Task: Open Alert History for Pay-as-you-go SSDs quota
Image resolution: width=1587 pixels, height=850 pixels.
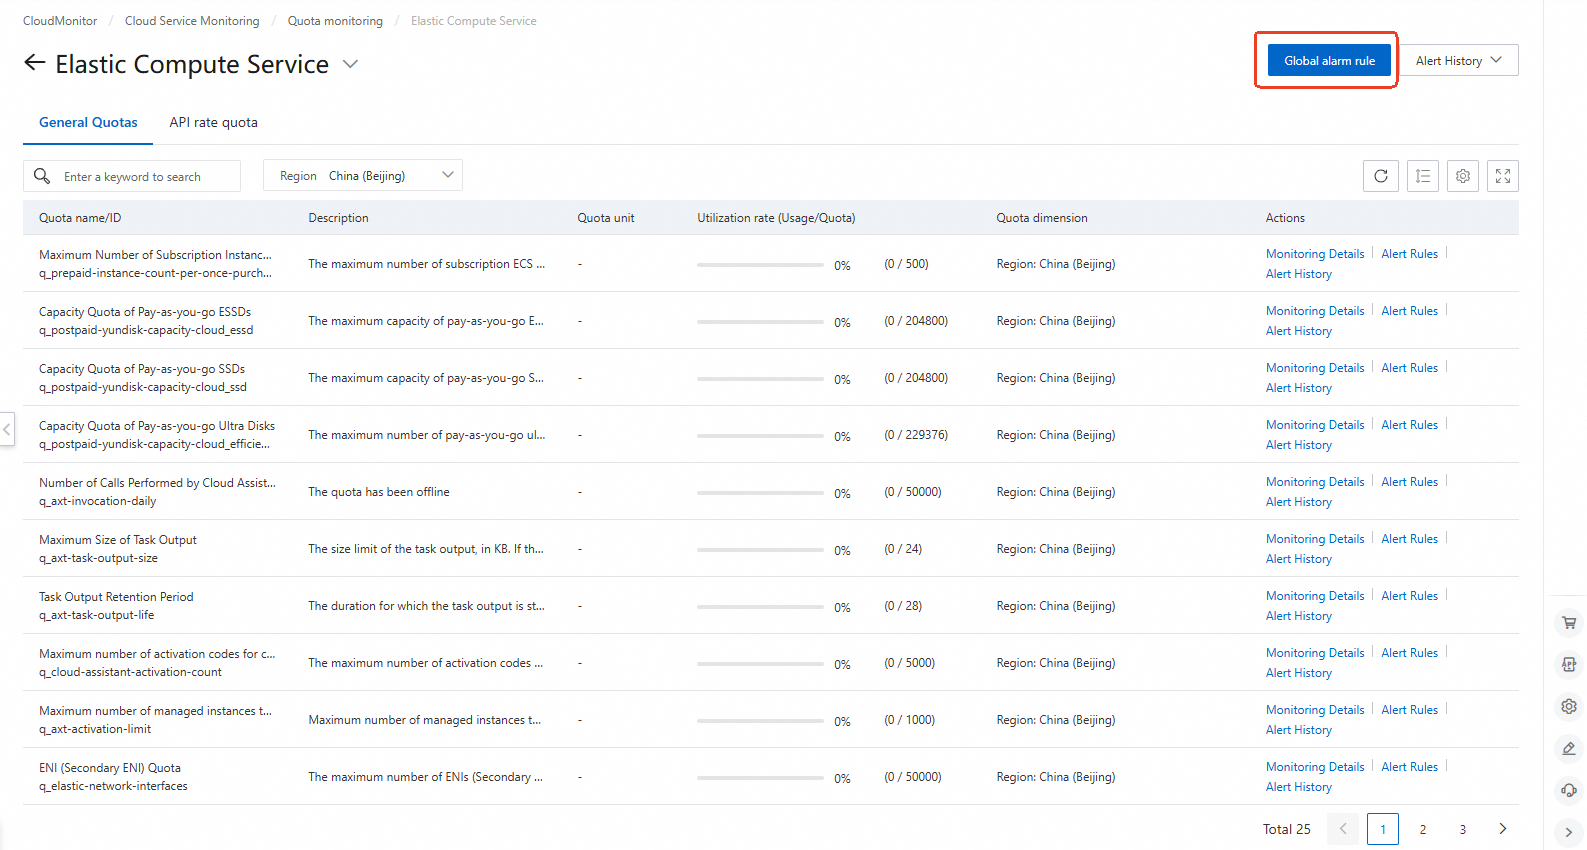Action: pyautogui.click(x=1299, y=388)
